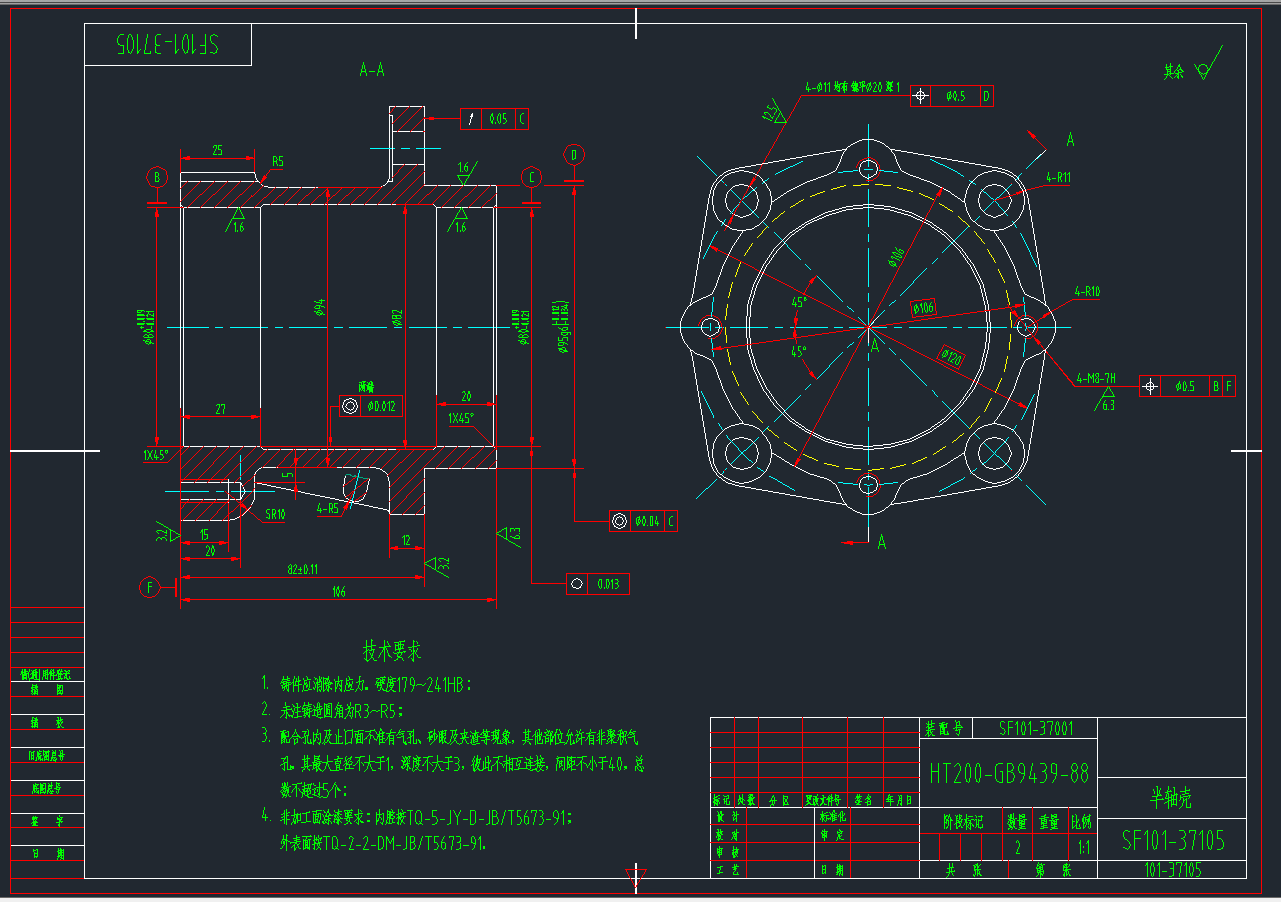
Task: Click technical note 2 mentioning R3~R5
Action: (x=332, y=711)
